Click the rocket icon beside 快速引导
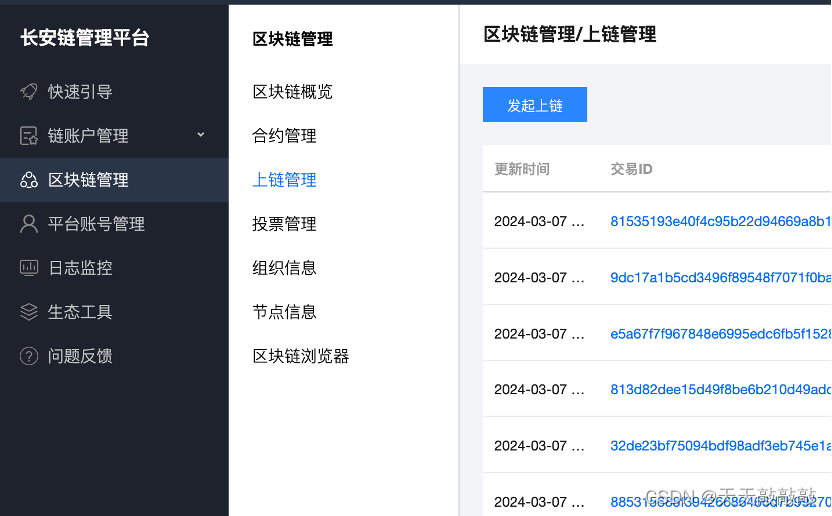Screen dimensions: 832x516 29,92
